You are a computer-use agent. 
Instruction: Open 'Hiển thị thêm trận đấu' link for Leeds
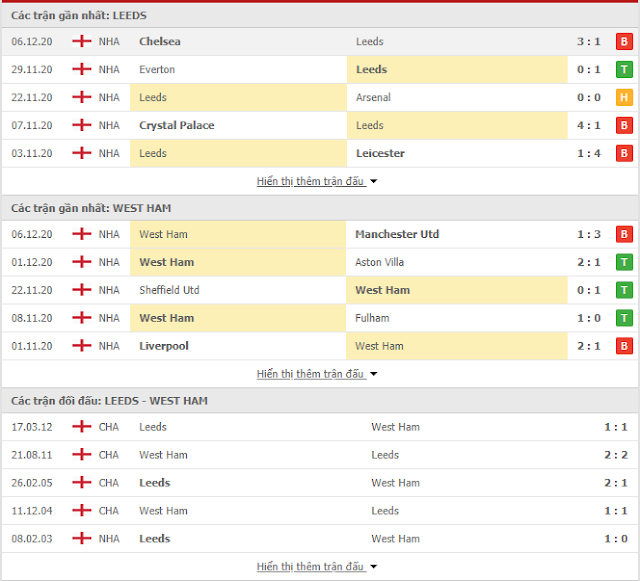click(310, 181)
